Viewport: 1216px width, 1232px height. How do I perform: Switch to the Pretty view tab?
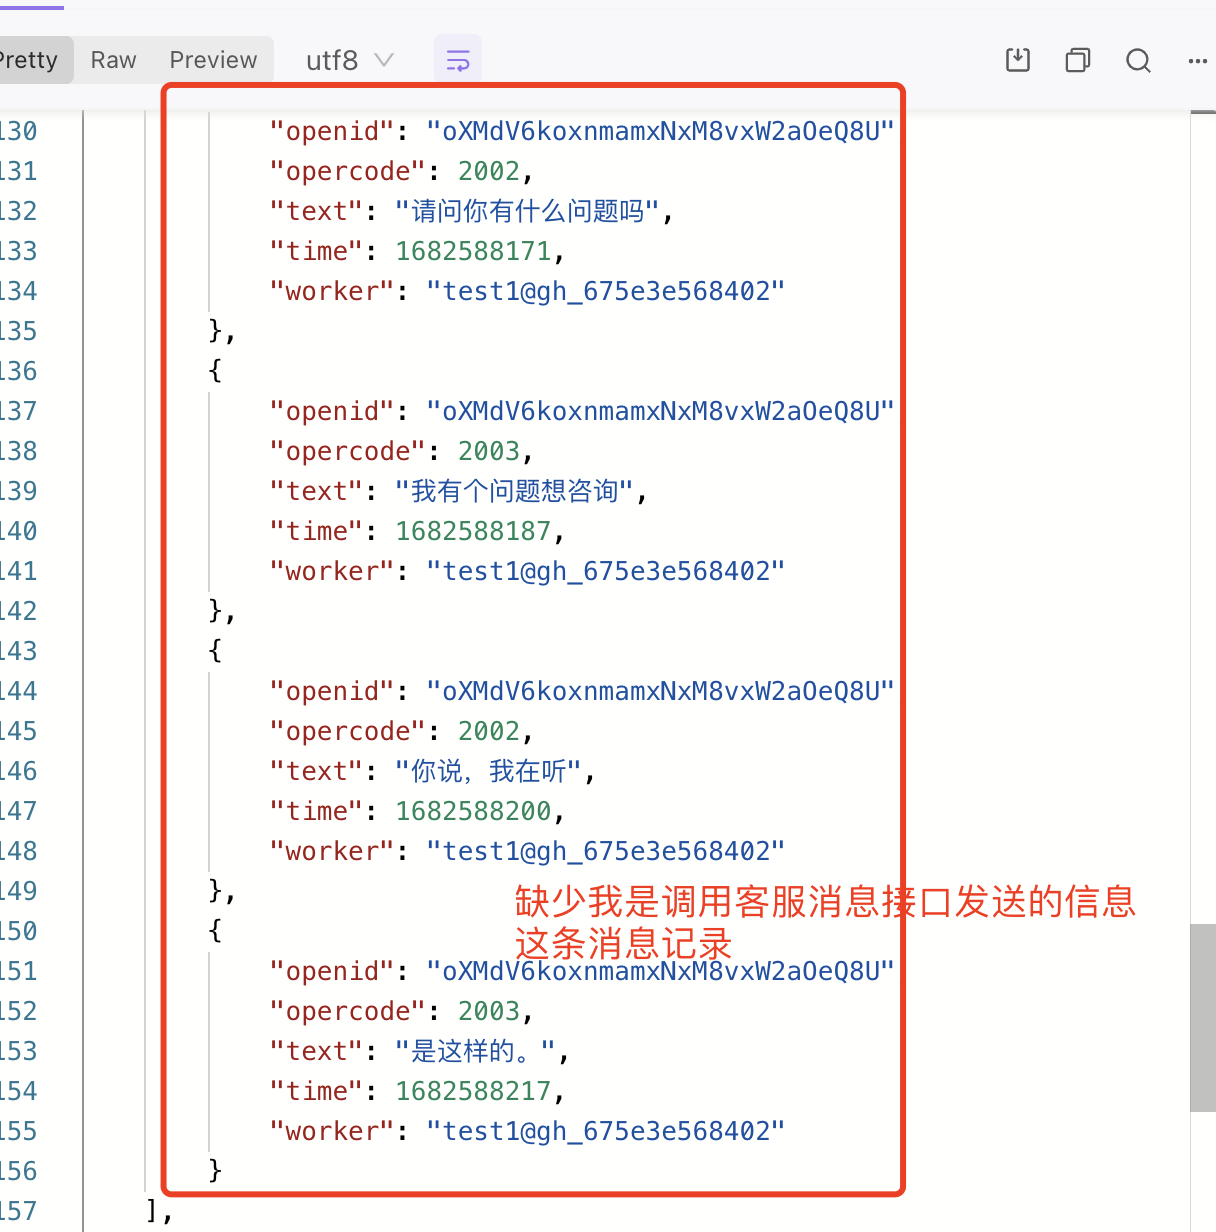34,60
